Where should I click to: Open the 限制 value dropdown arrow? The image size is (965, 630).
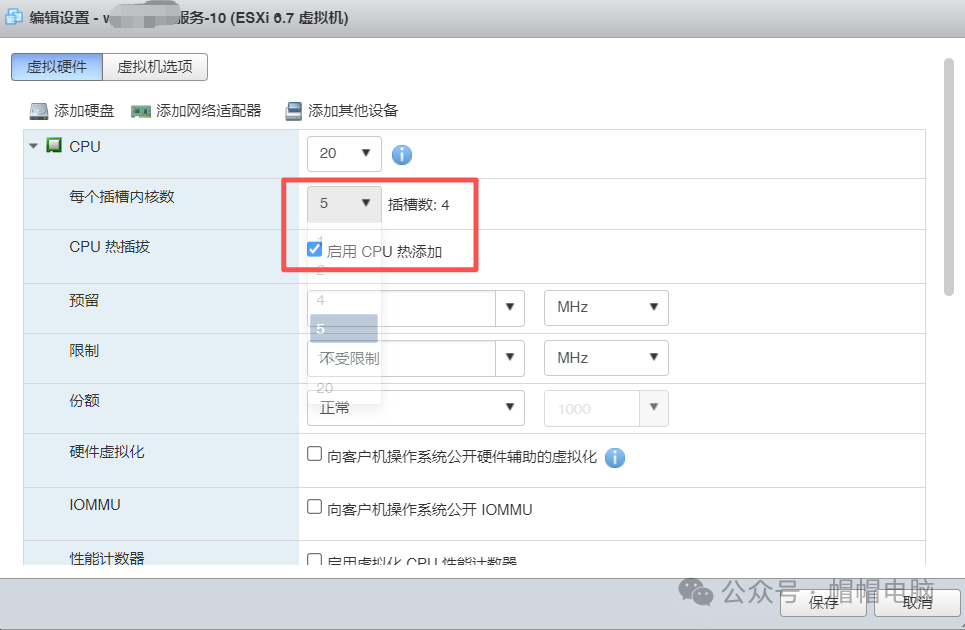point(510,357)
